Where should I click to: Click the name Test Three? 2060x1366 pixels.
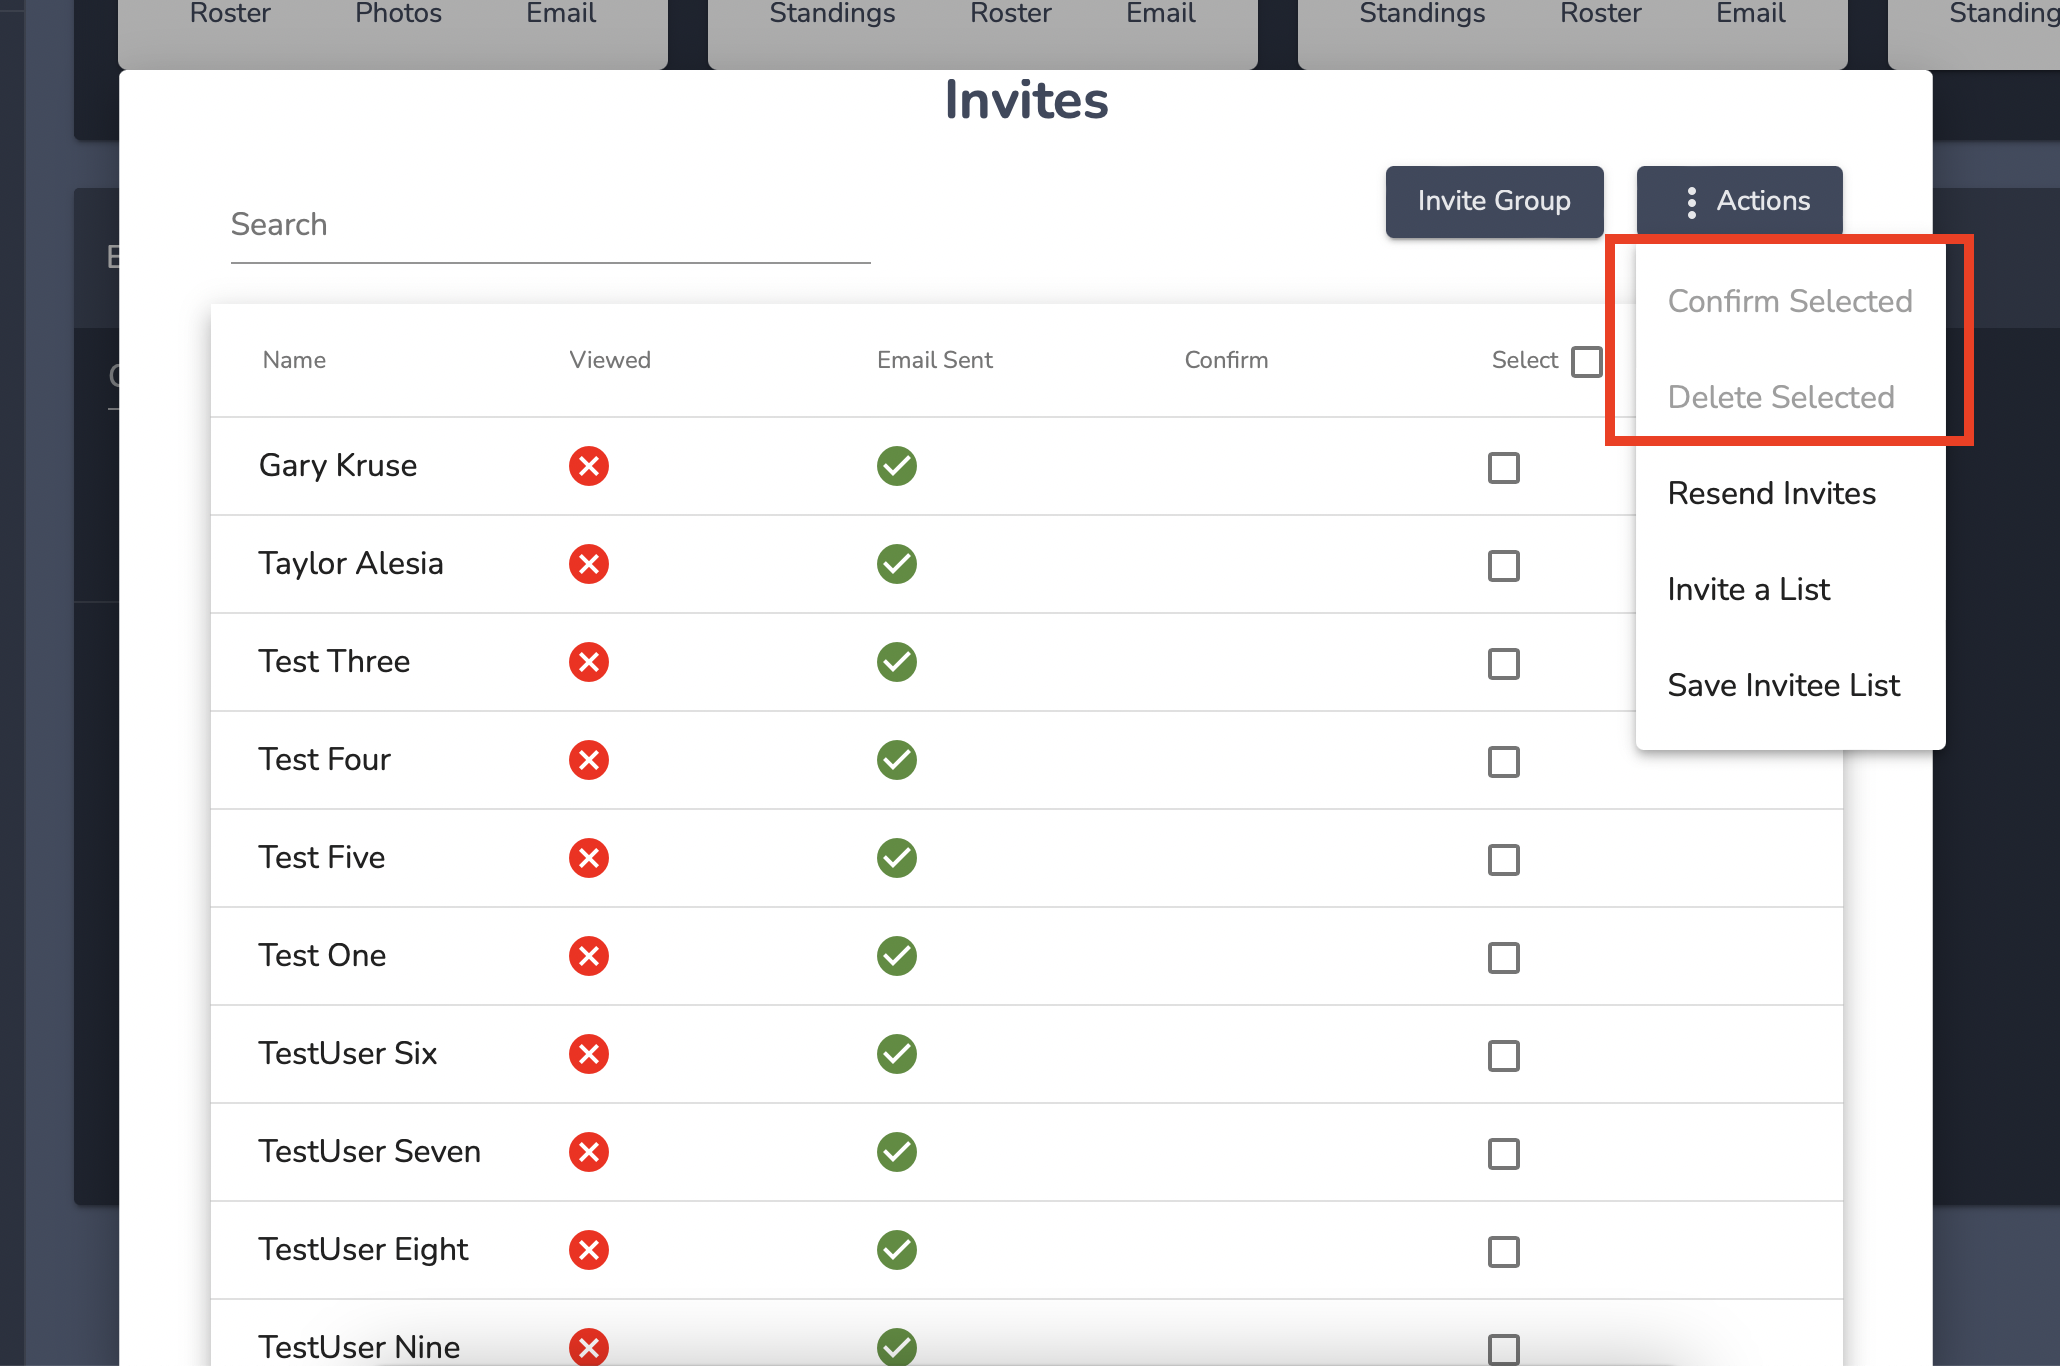click(334, 662)
